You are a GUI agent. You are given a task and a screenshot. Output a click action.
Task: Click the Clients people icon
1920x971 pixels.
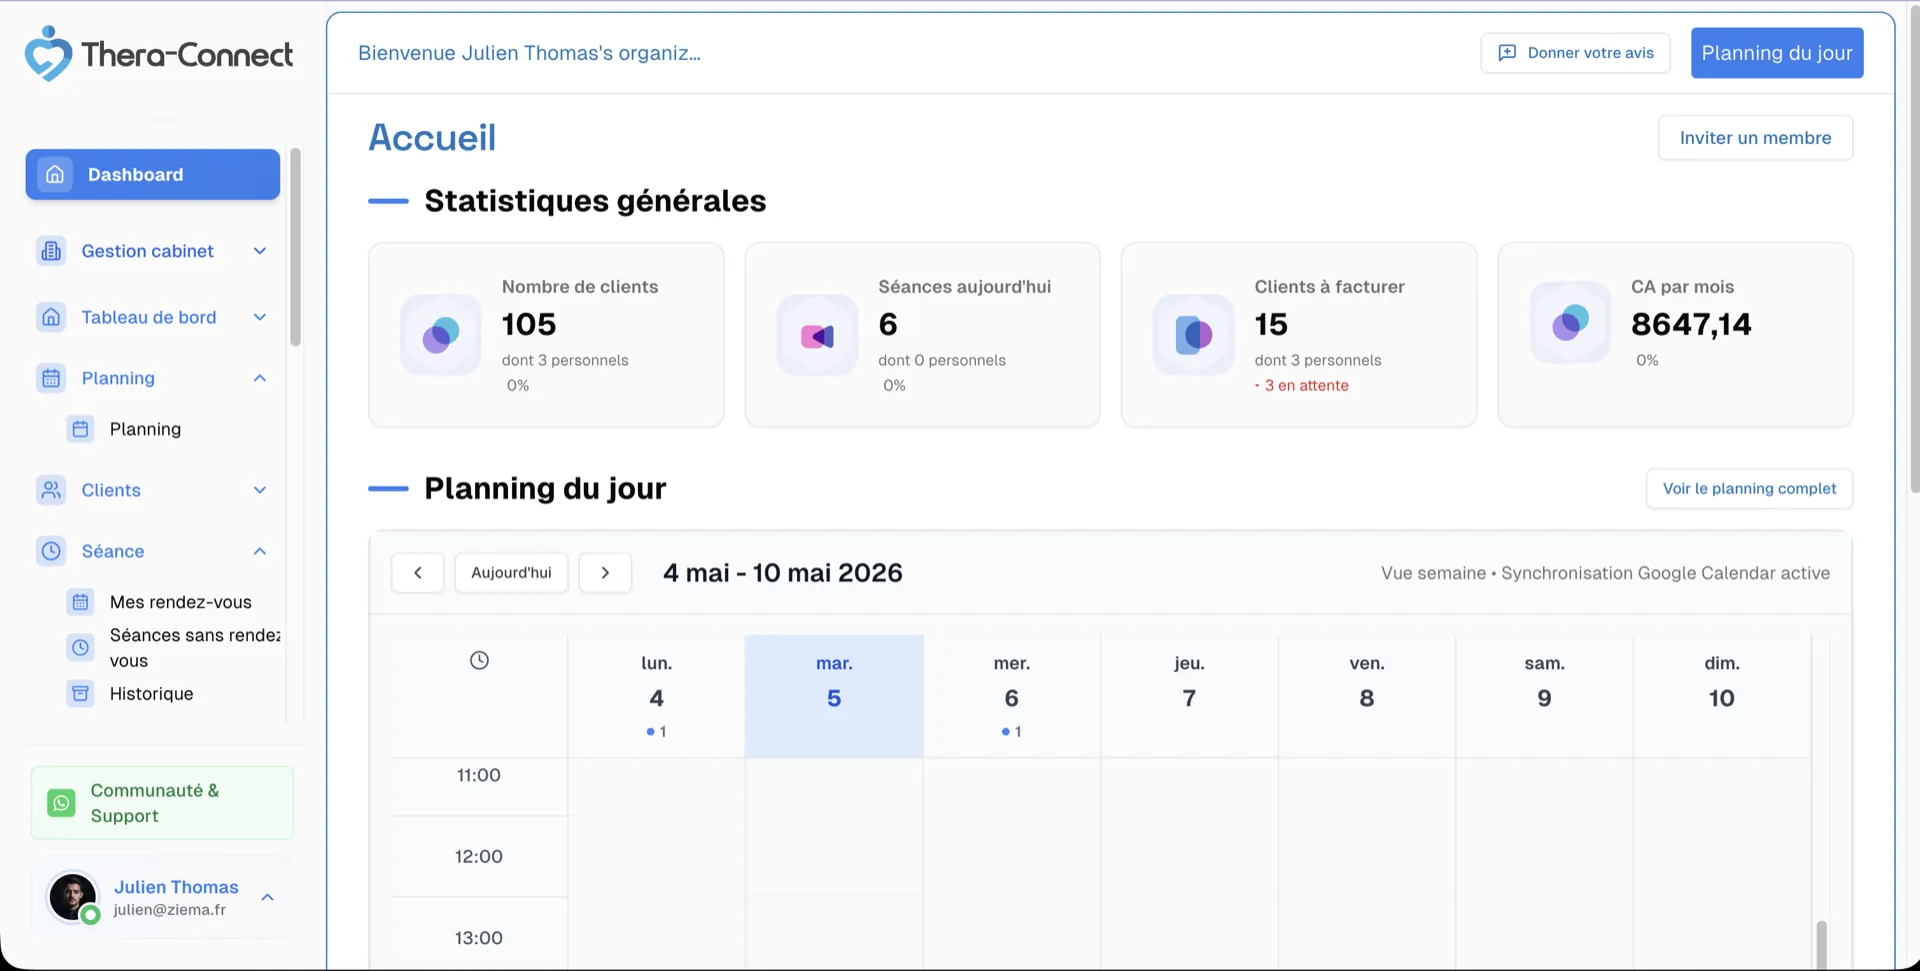51,490
